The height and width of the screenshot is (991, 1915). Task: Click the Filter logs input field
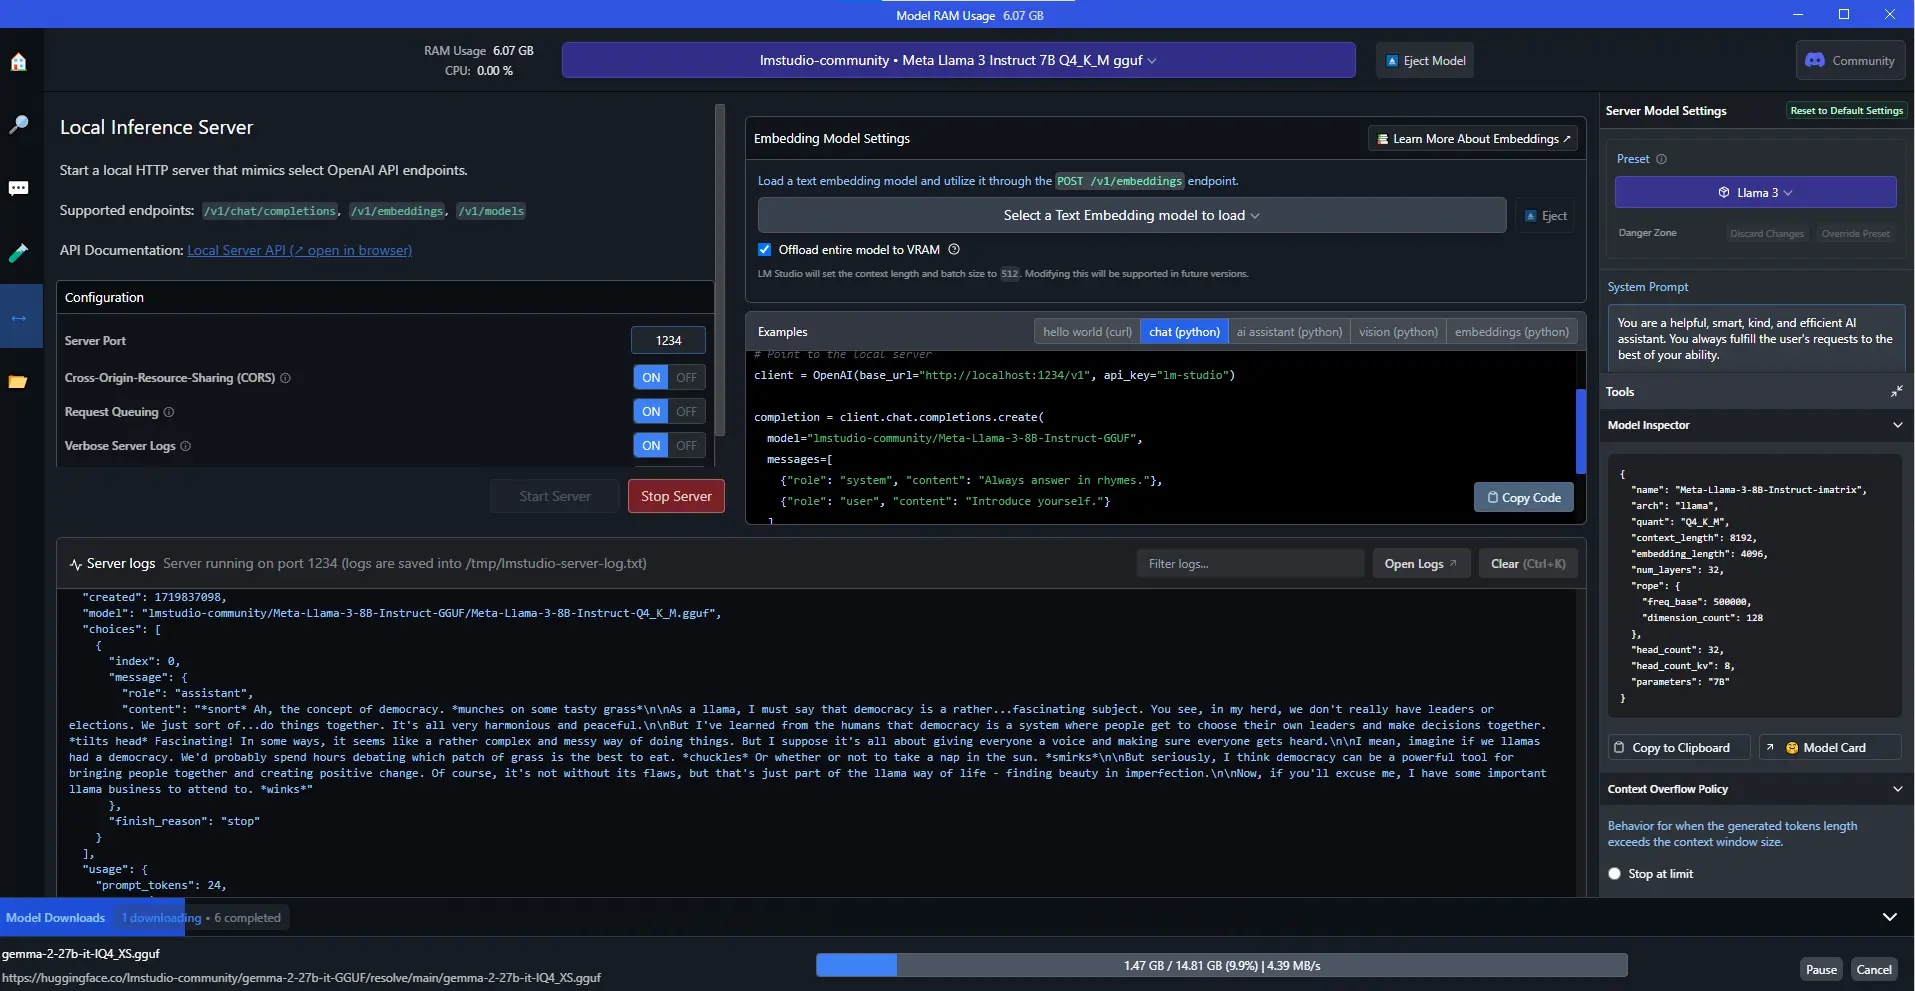pos(1249,564)
